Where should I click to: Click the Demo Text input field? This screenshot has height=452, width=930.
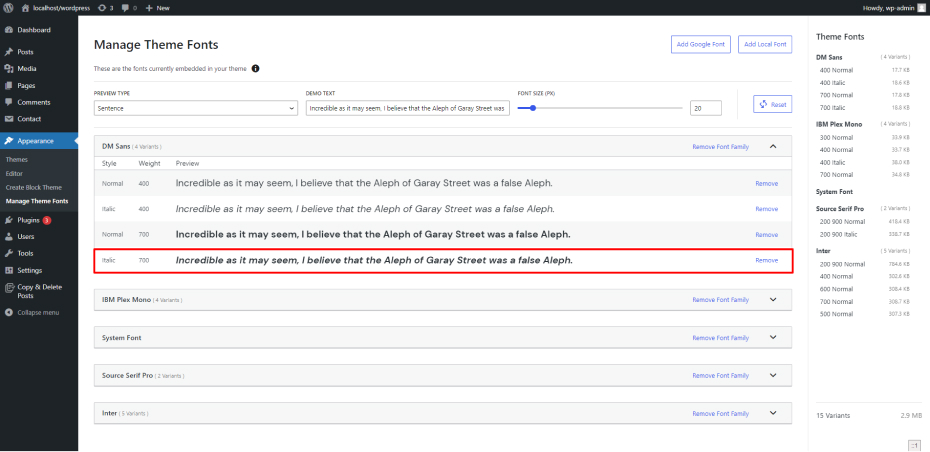[408, 107]
